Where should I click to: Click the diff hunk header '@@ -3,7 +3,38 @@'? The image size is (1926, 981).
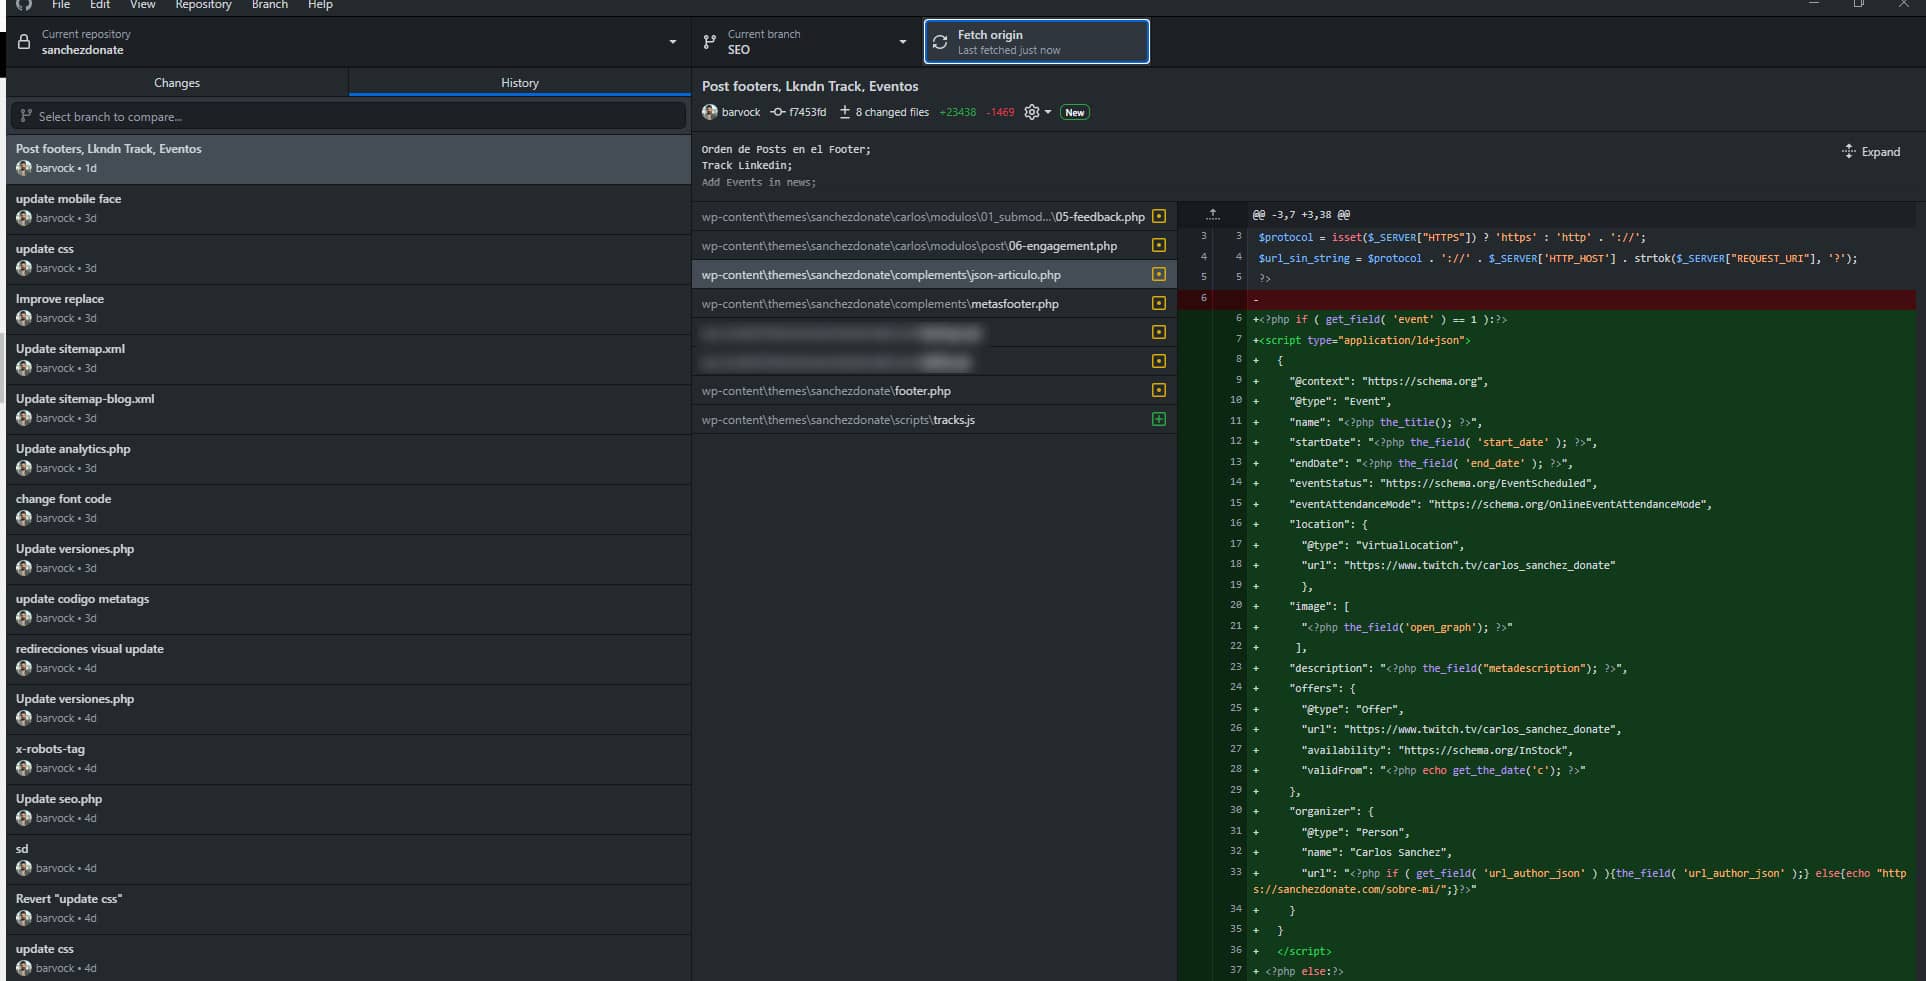coord(1300,215)
